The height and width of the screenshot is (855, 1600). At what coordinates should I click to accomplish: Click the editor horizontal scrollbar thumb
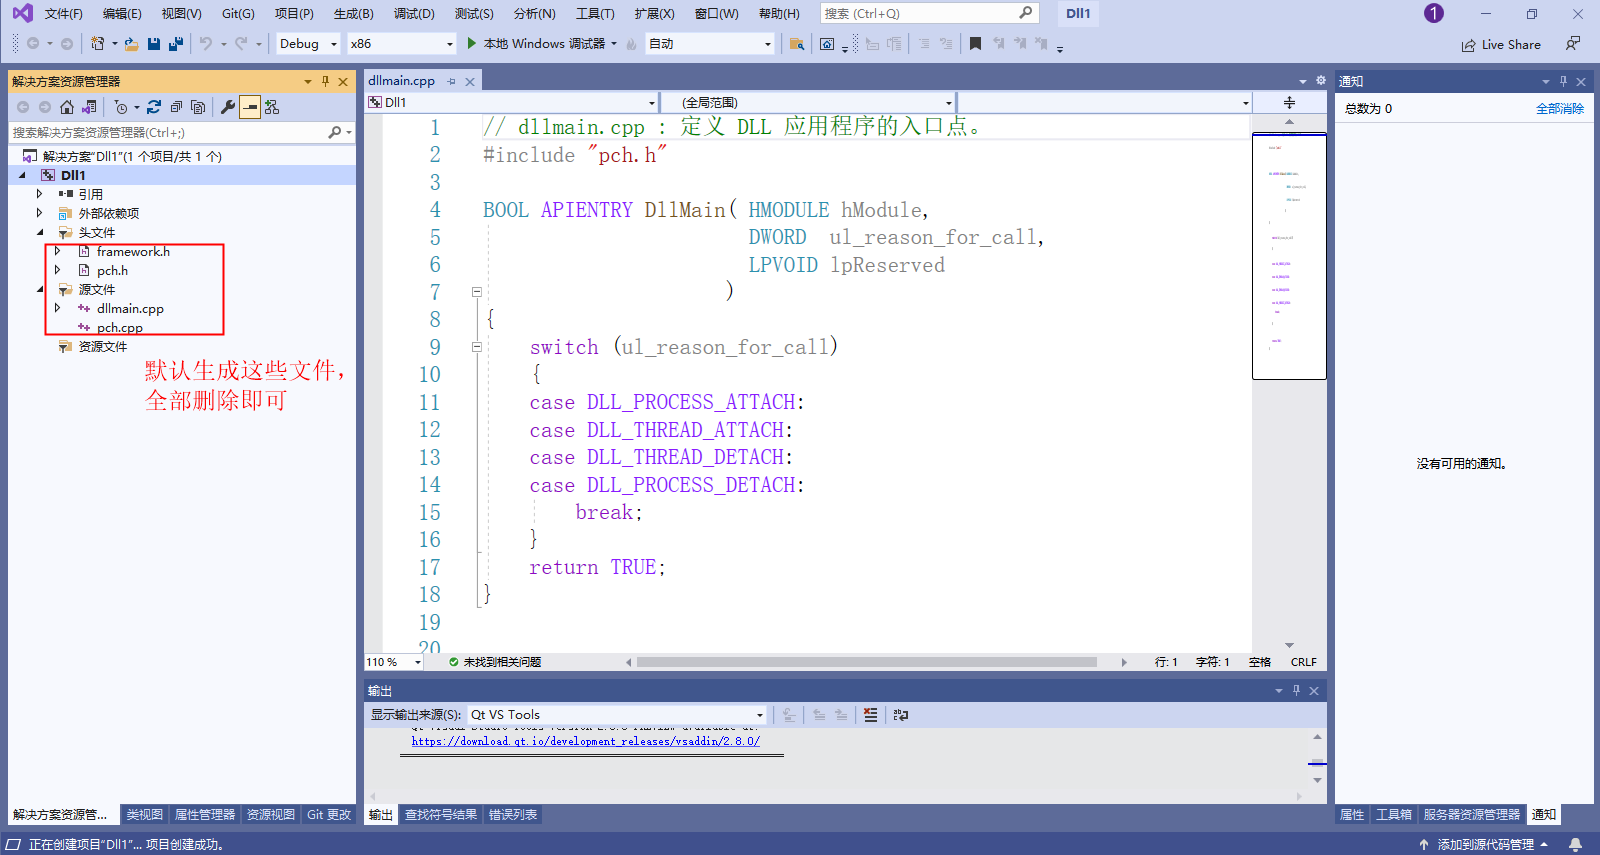866,662
